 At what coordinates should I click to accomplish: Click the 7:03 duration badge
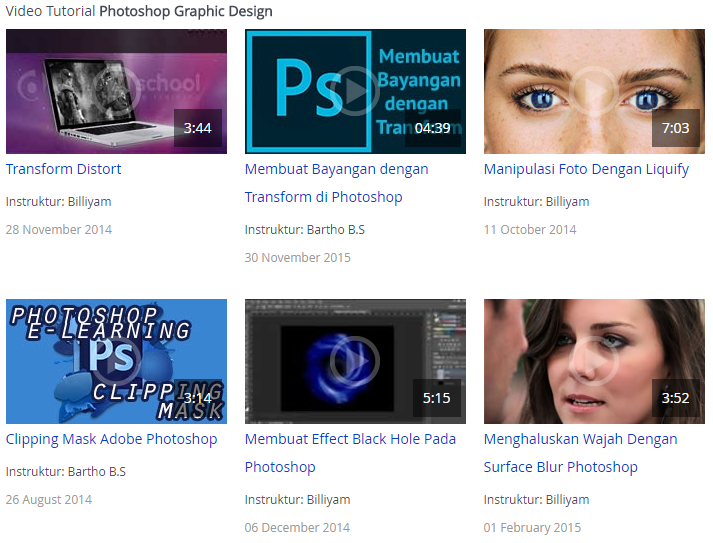coord(676,128)
